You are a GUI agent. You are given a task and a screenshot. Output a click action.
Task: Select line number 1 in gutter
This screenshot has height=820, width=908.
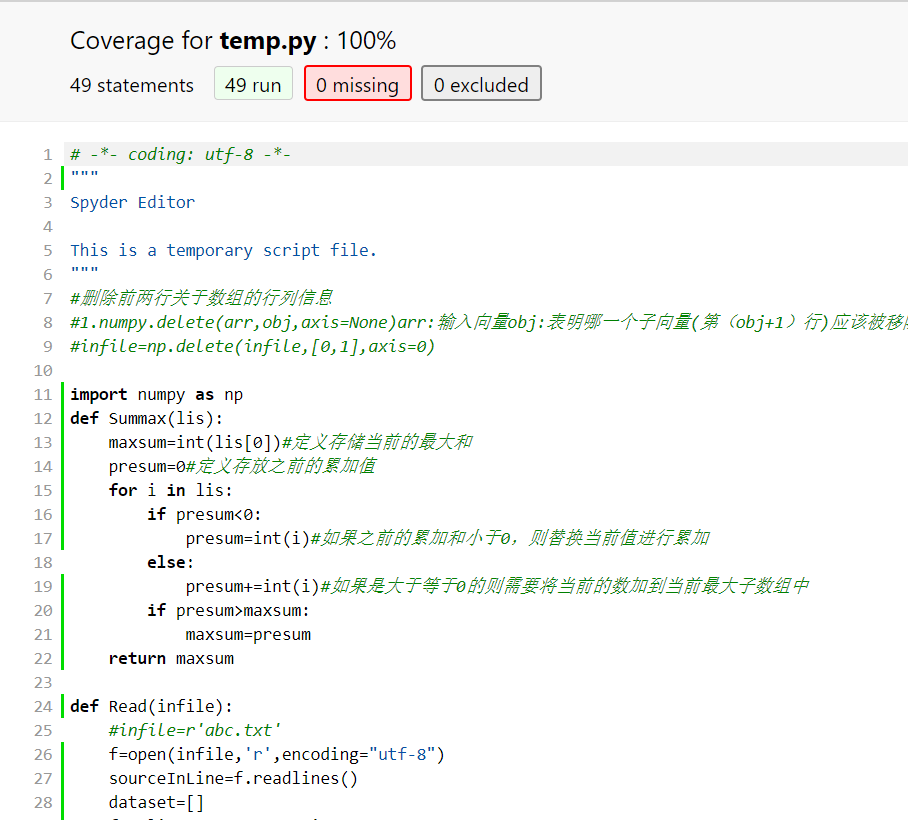[x=47, y=155]
